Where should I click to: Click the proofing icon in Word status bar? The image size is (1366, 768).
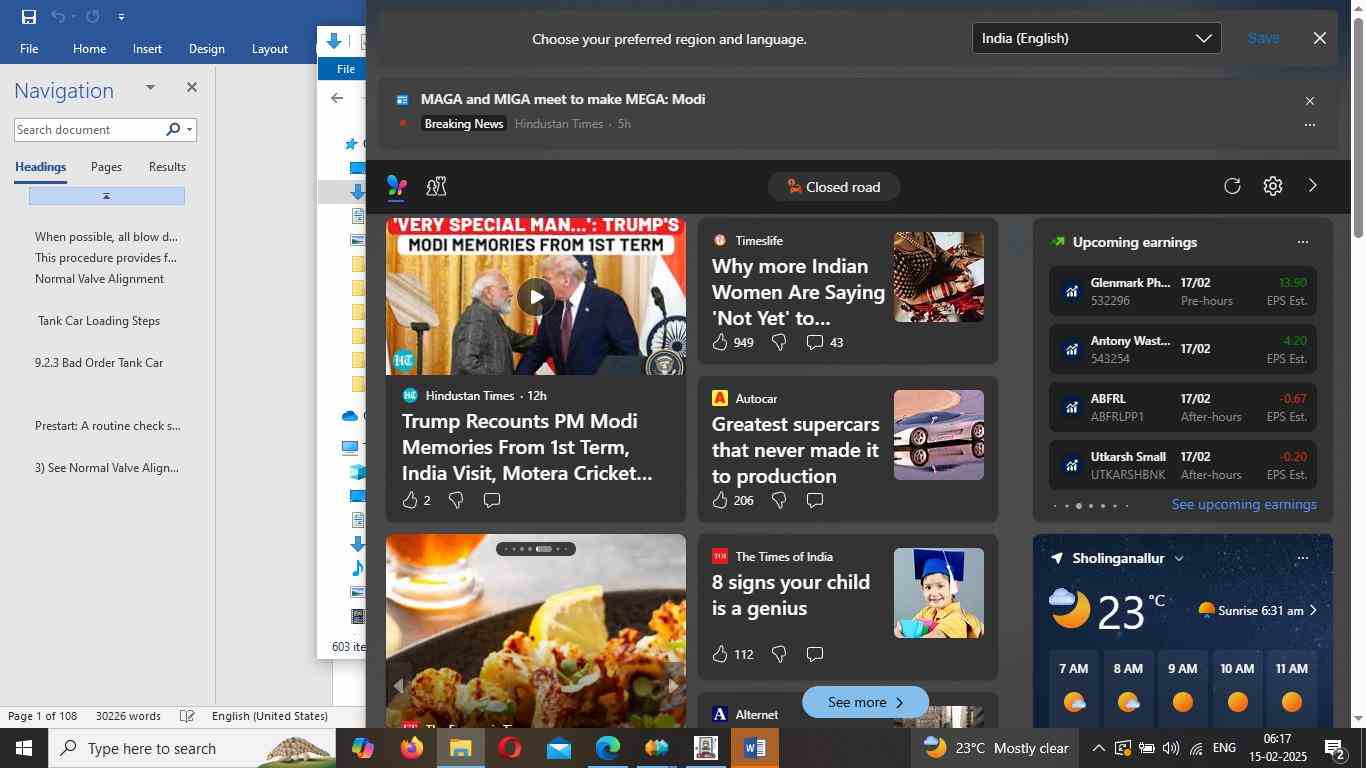click(x=187, y=716)
